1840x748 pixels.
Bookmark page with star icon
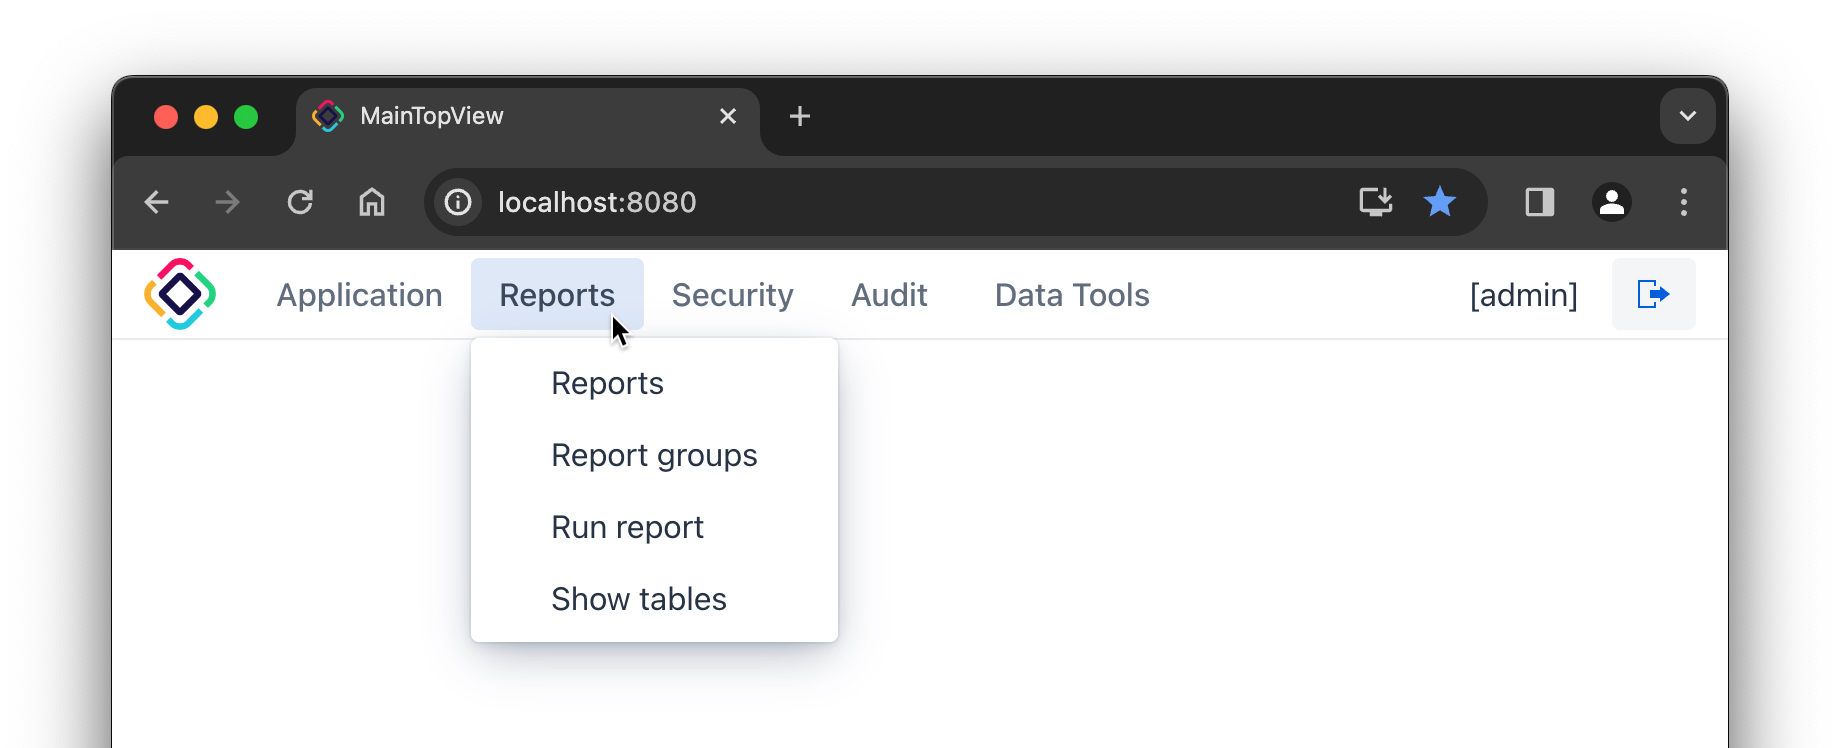[1439, 202]
